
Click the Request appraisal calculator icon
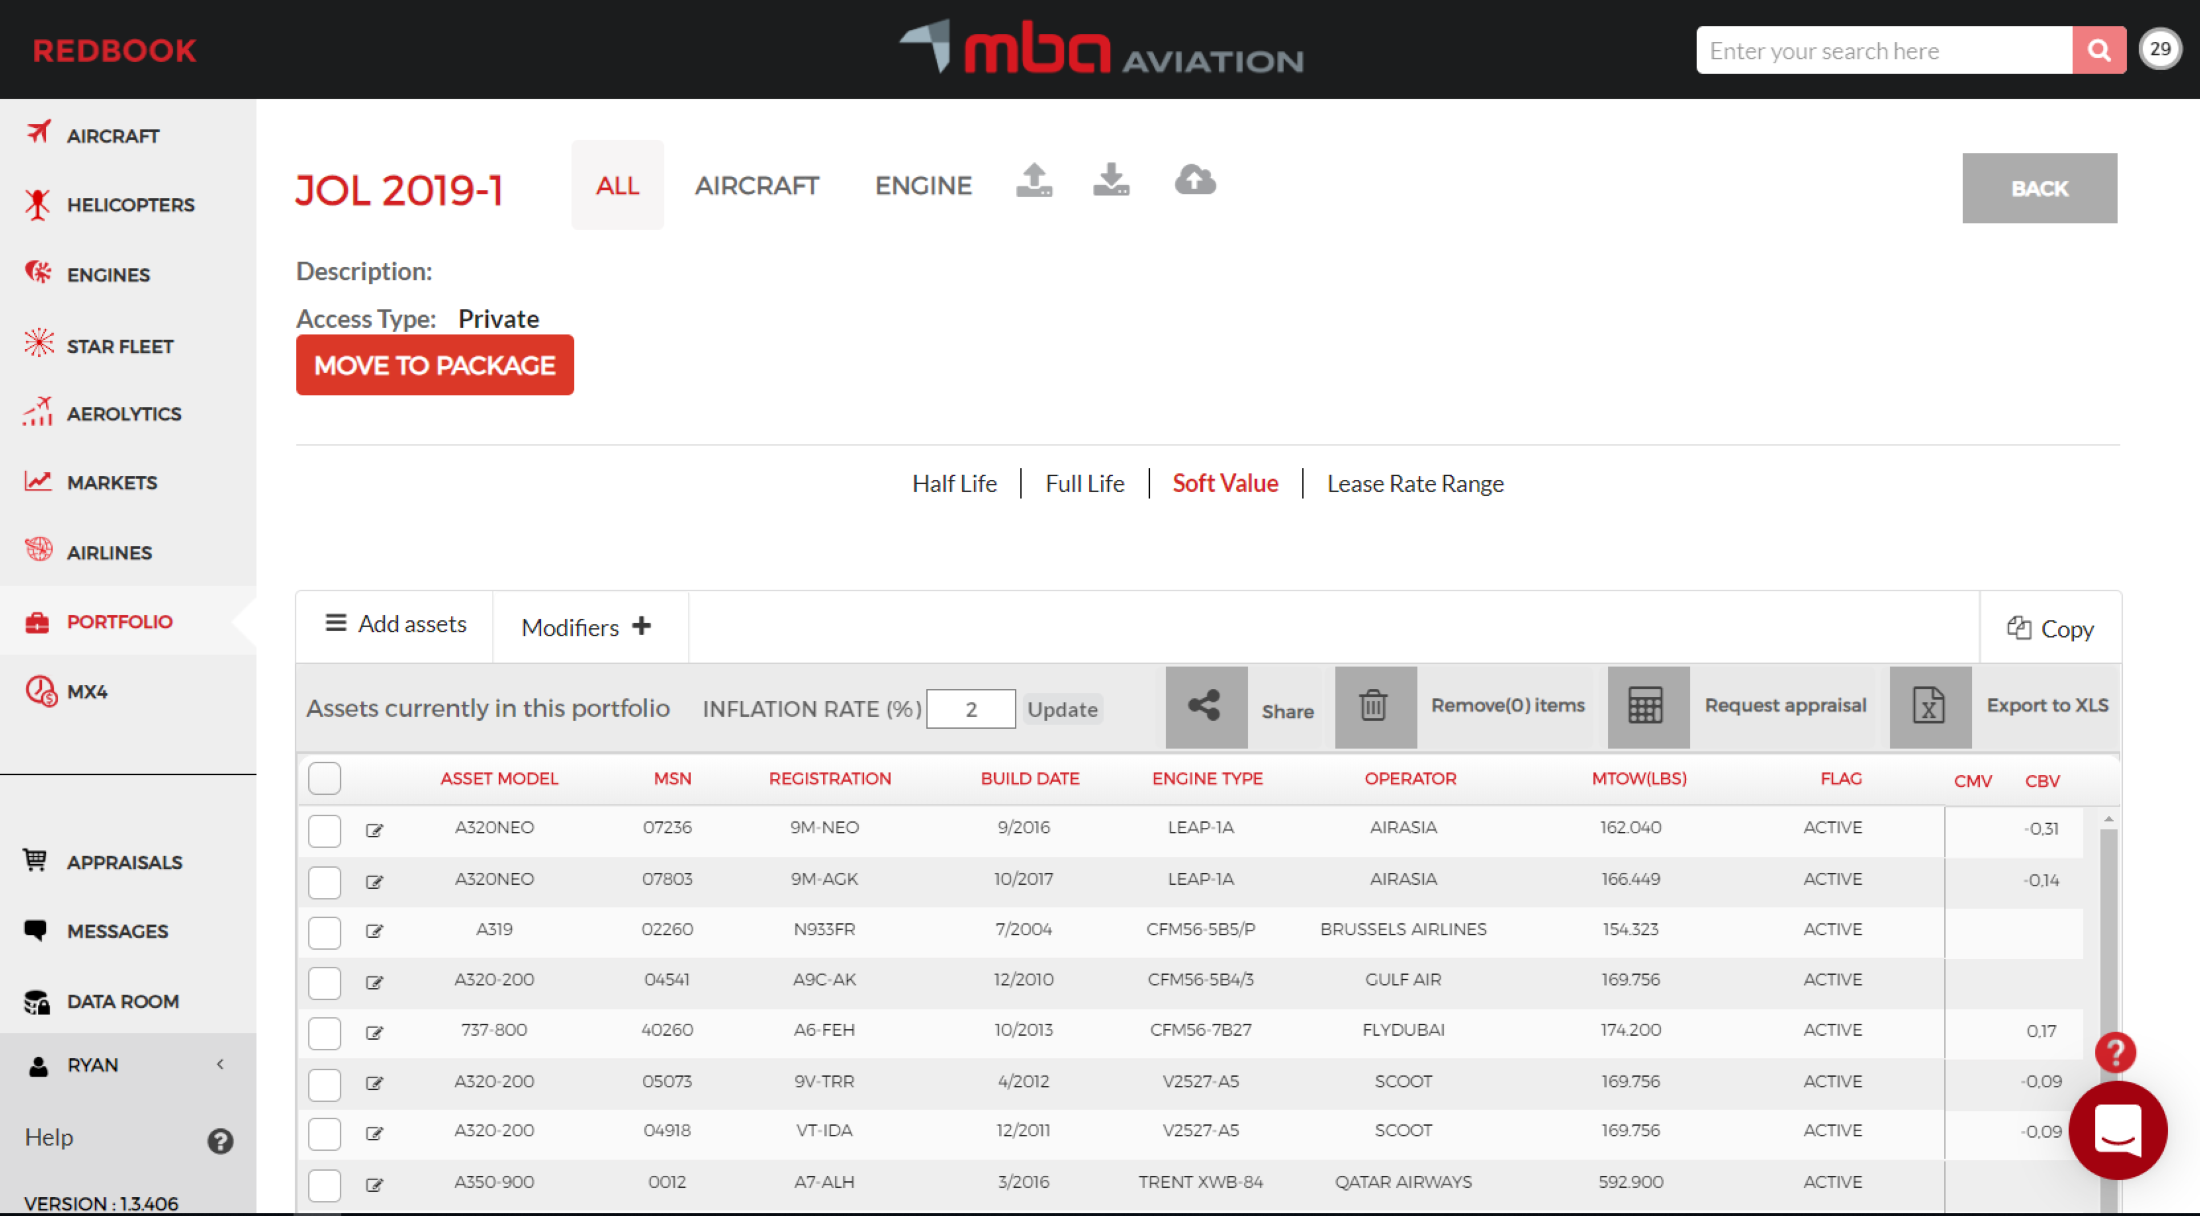pyautogui.click(x=1648, y=707)
